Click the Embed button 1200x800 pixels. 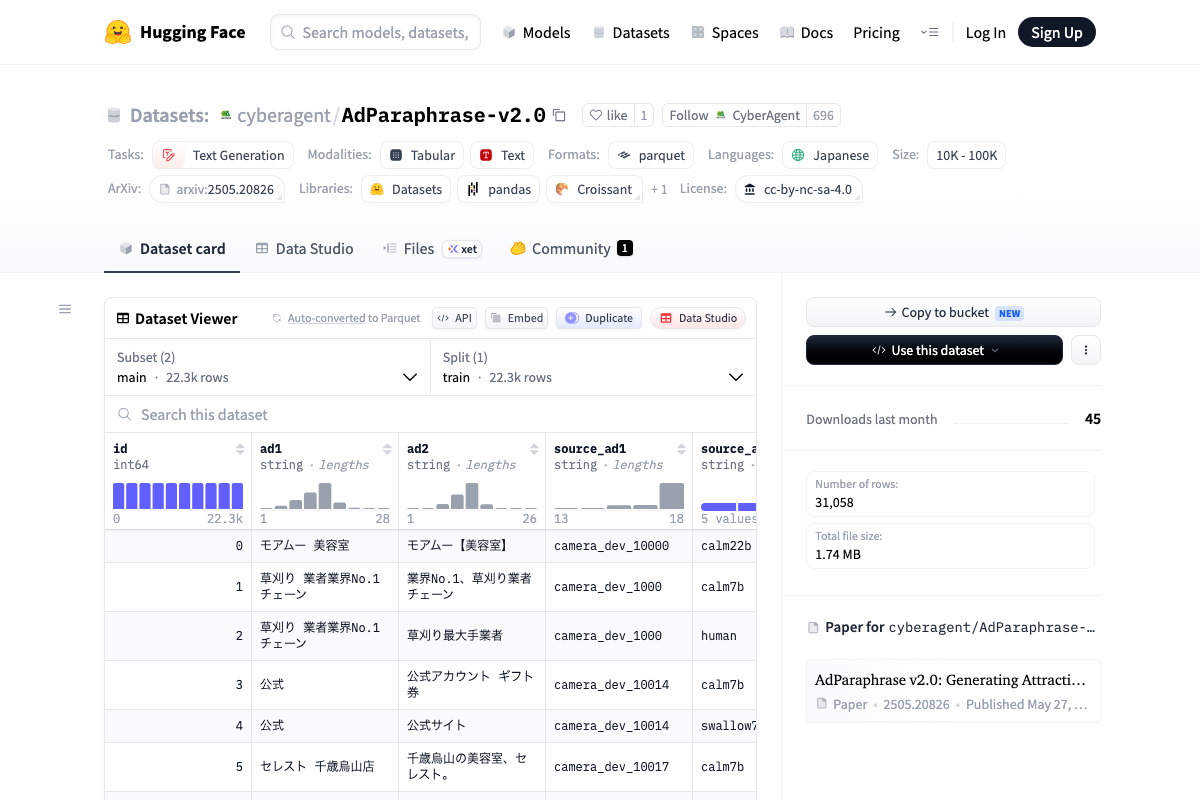point(516,318)
